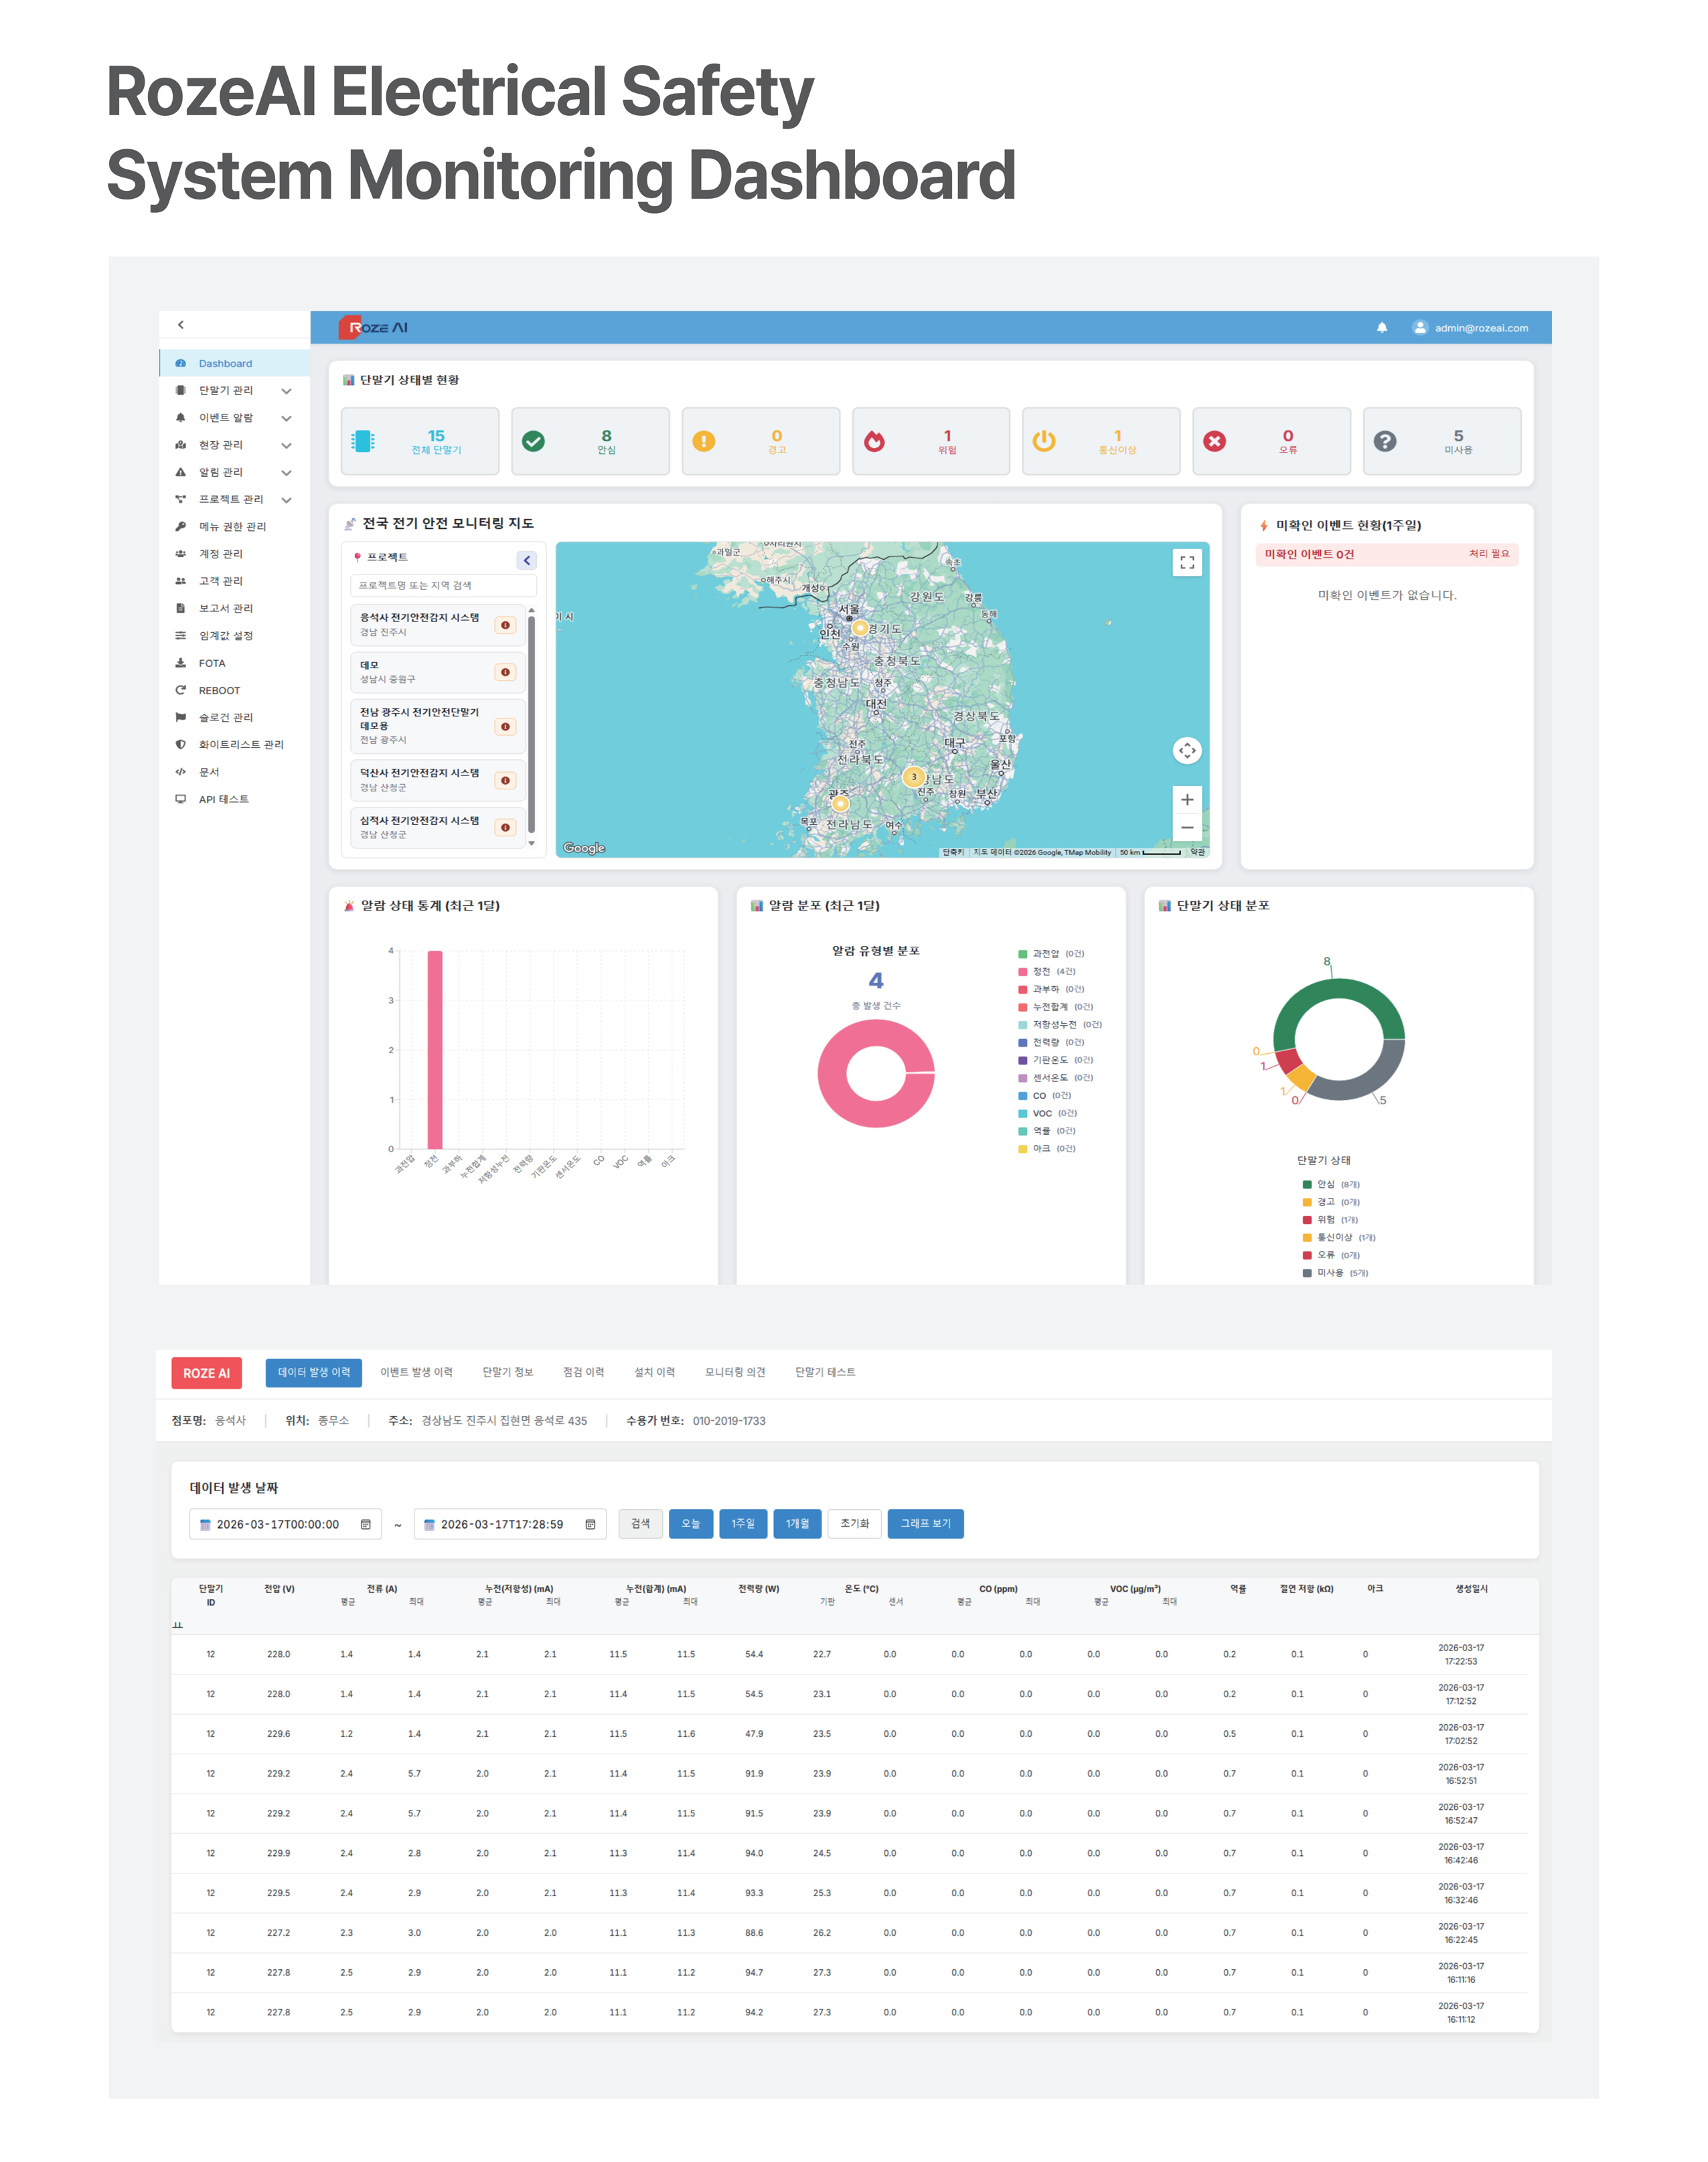Click the sliders icon for 임계값 설정
1708x2162 pixels.
[181, 635]
